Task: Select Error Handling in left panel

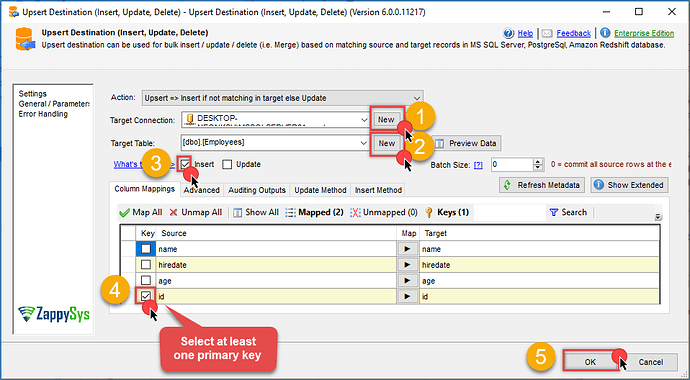Action: coord(43,114)
